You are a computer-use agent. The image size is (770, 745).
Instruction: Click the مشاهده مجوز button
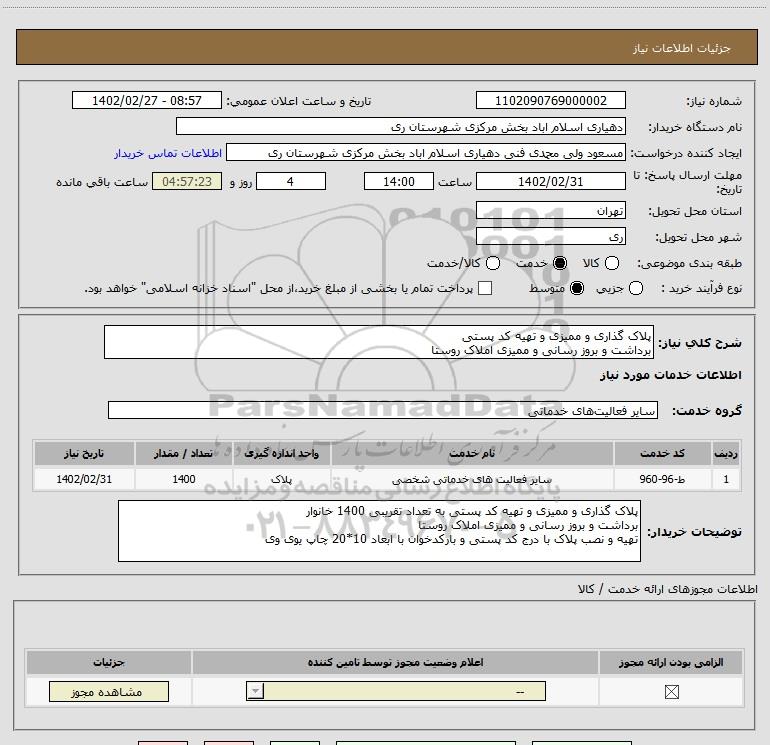tap(109, 691)
